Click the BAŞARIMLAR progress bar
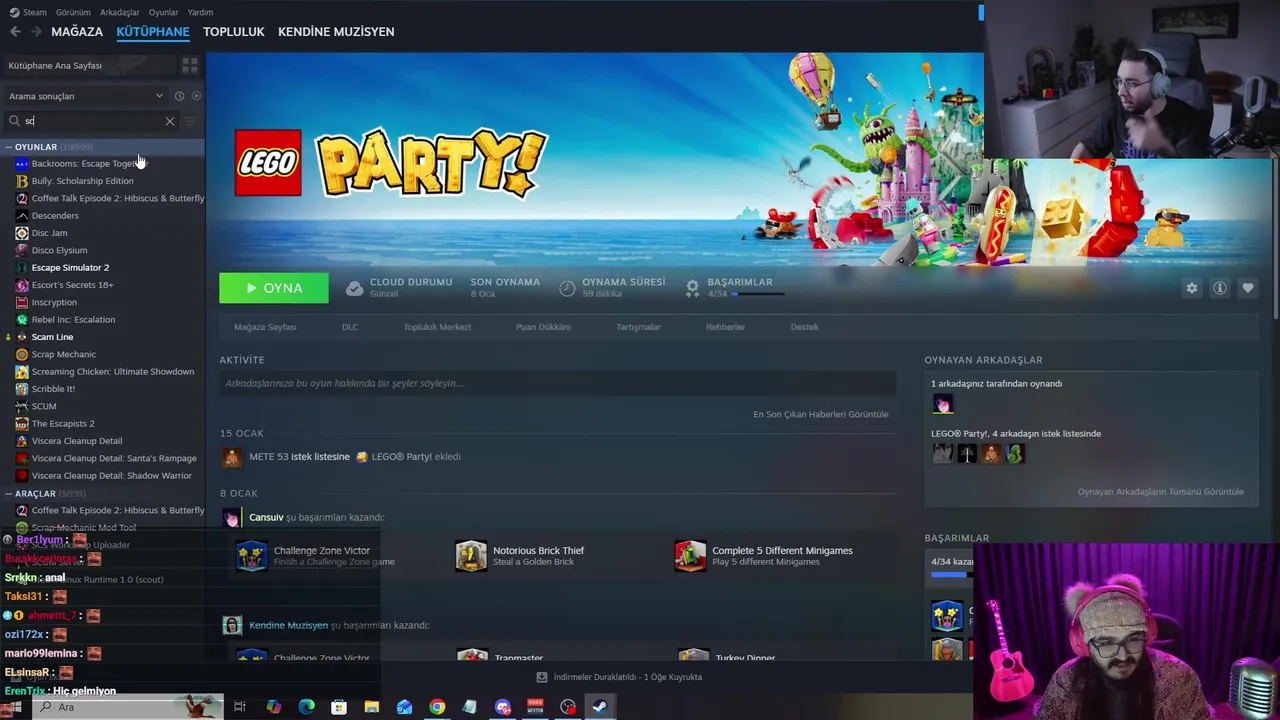 pos(758,294)
